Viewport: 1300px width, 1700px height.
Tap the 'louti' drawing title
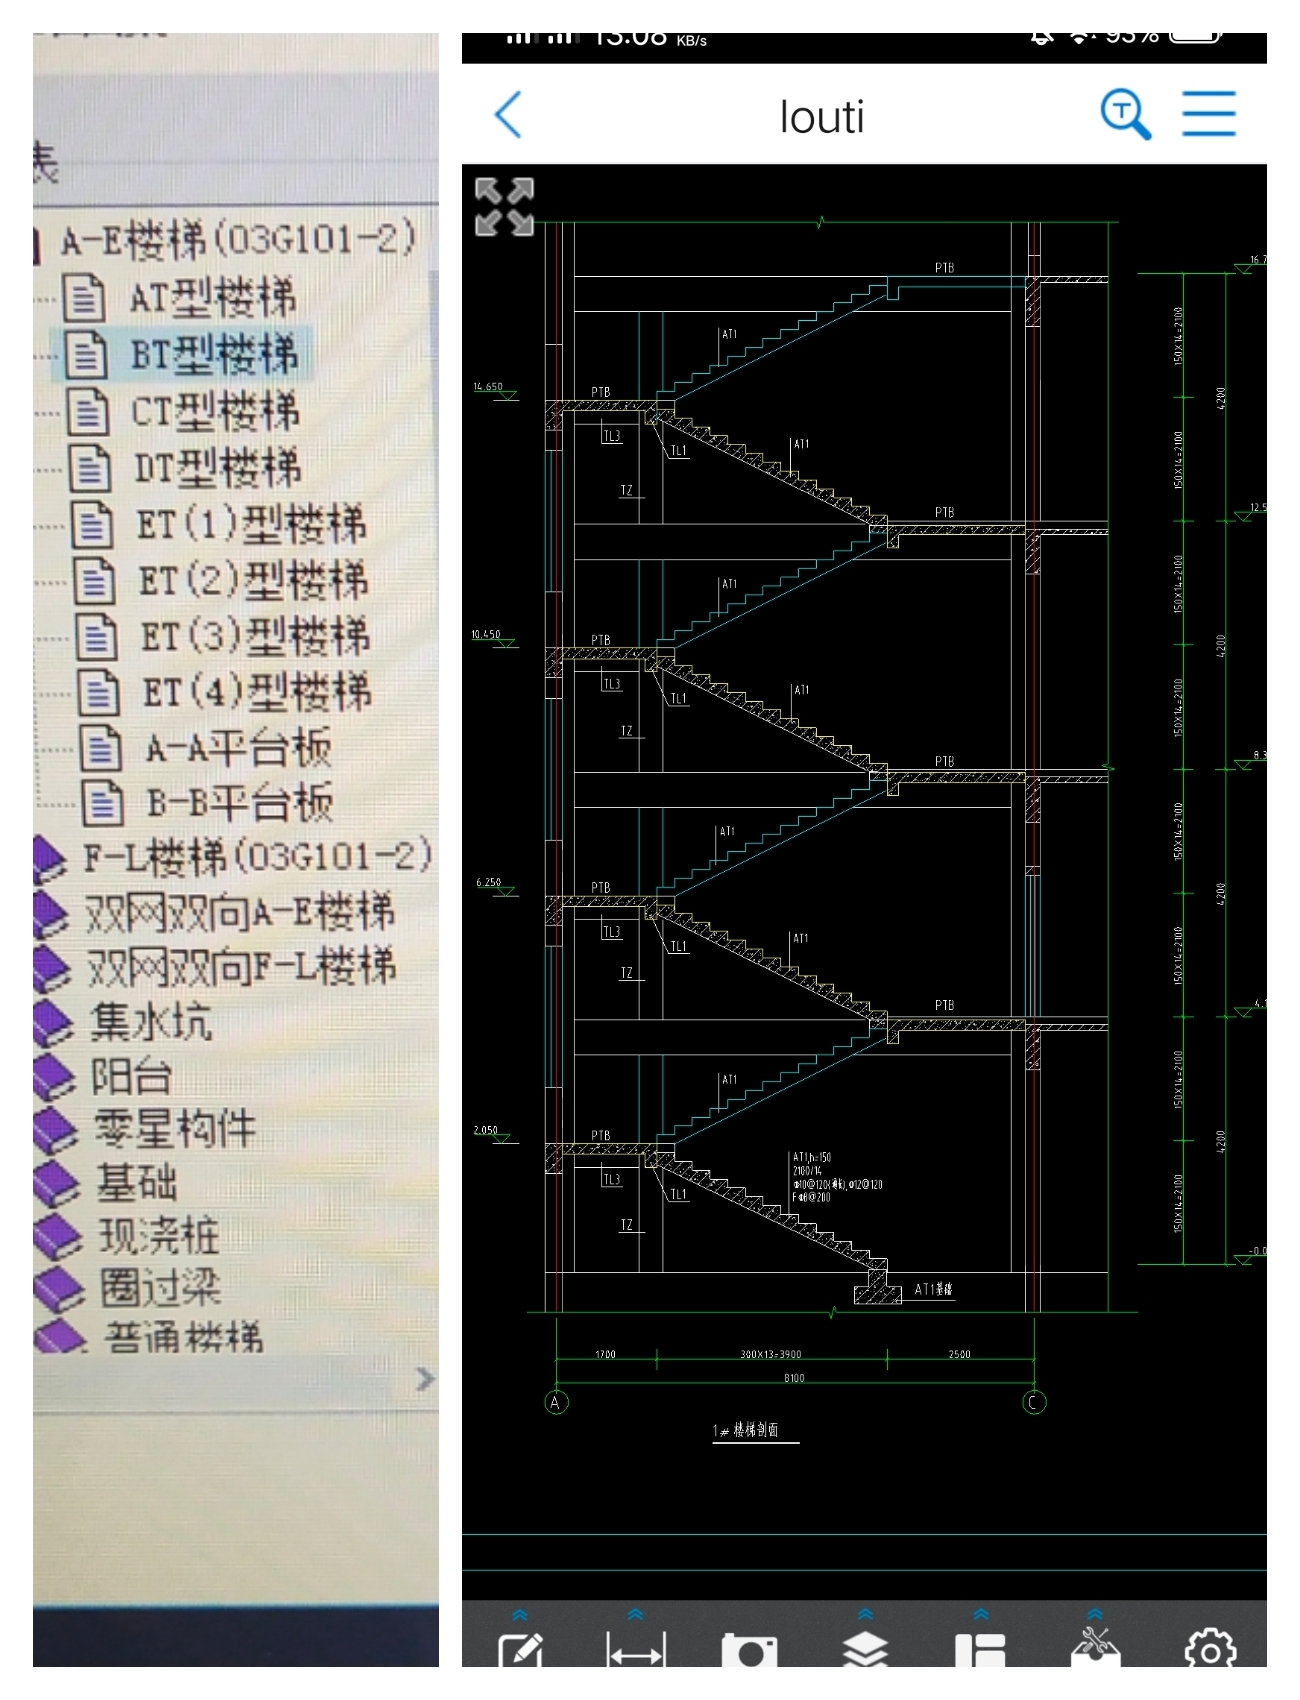pyautogui.click(x=822, y=117)
